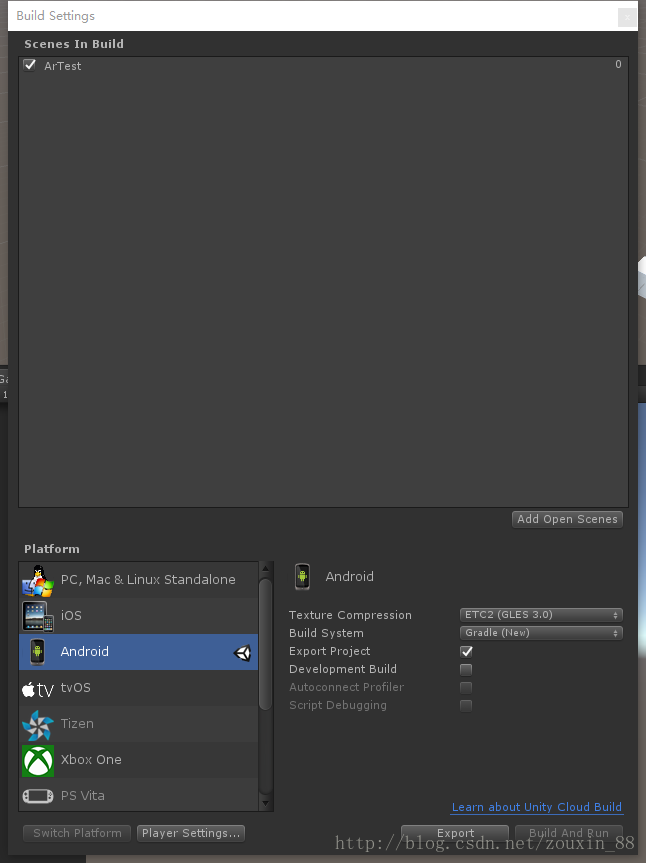Click the PC, Mac & Linux Standalone platform icon
Screen dimensions: 646x863
click(37, 580)
